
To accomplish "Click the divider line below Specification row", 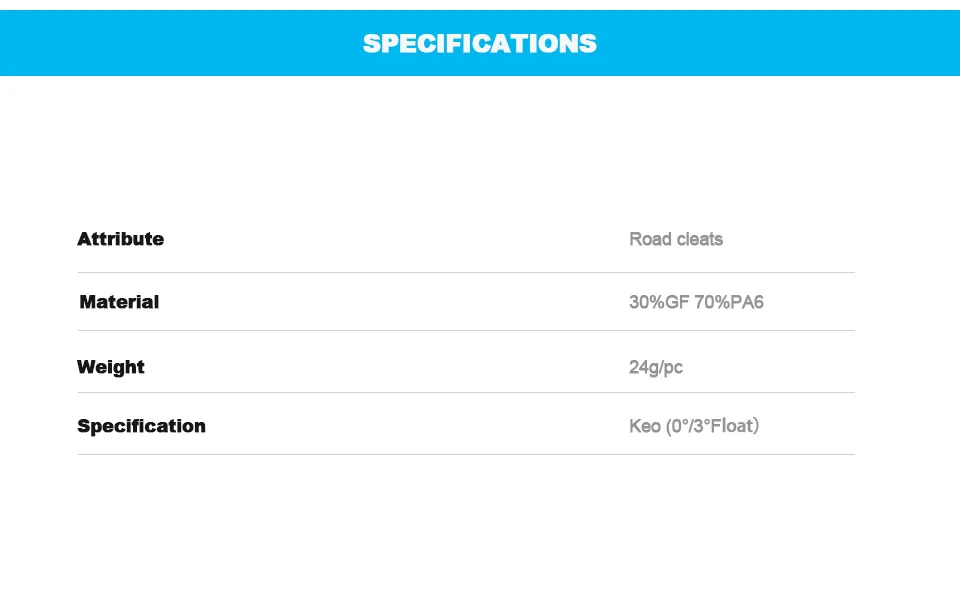I will pos(466,454).
